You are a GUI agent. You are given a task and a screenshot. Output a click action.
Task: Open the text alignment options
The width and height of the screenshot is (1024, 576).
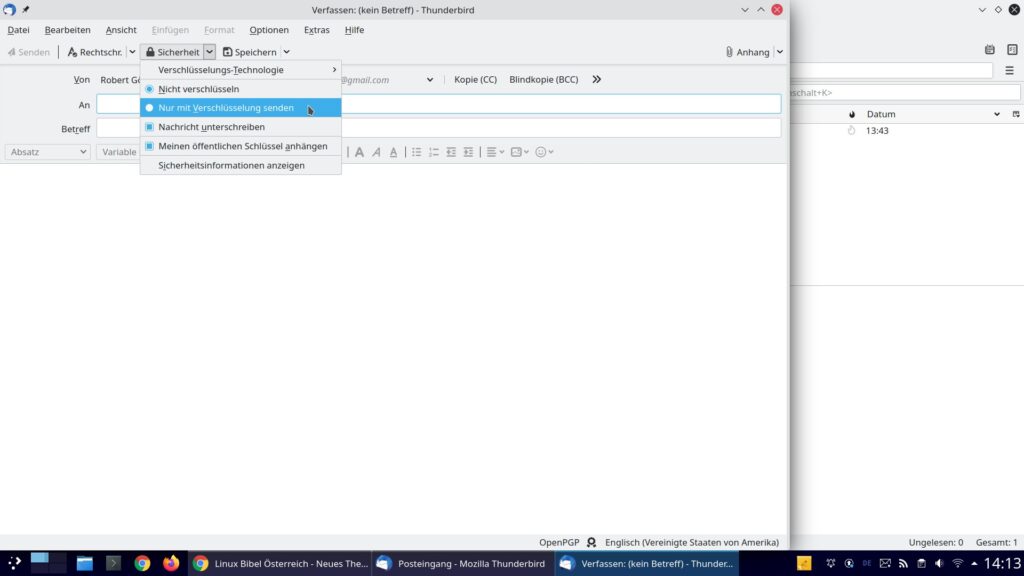pyautogui.click(x=495, y=152)
